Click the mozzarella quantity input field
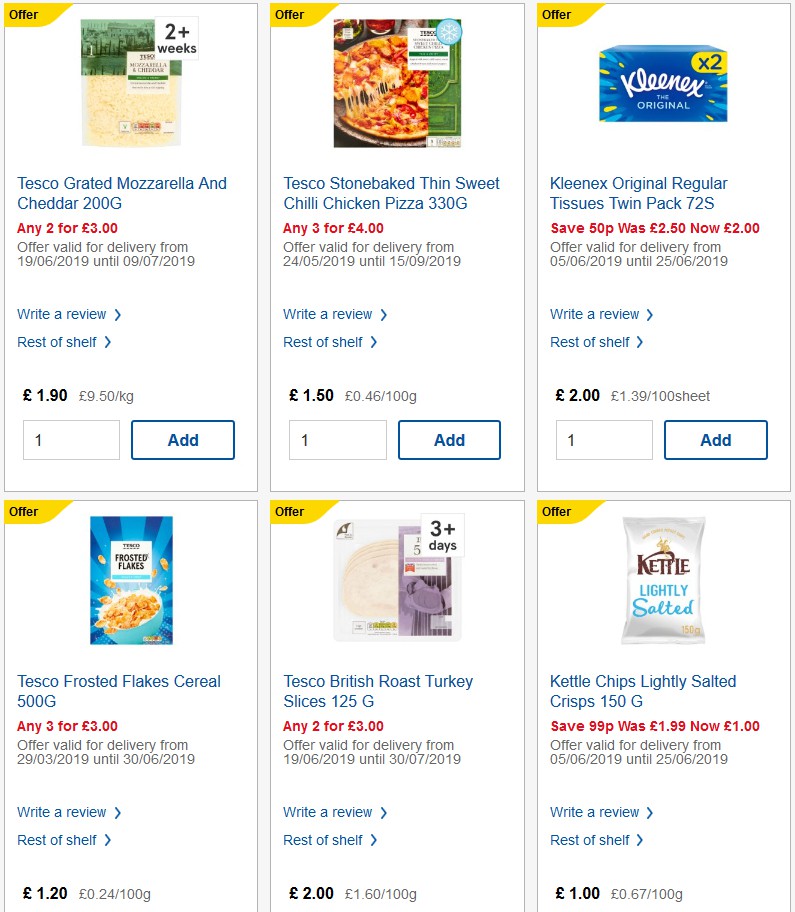The height and width of the screenshot is (912, 795). coord(71,440)
